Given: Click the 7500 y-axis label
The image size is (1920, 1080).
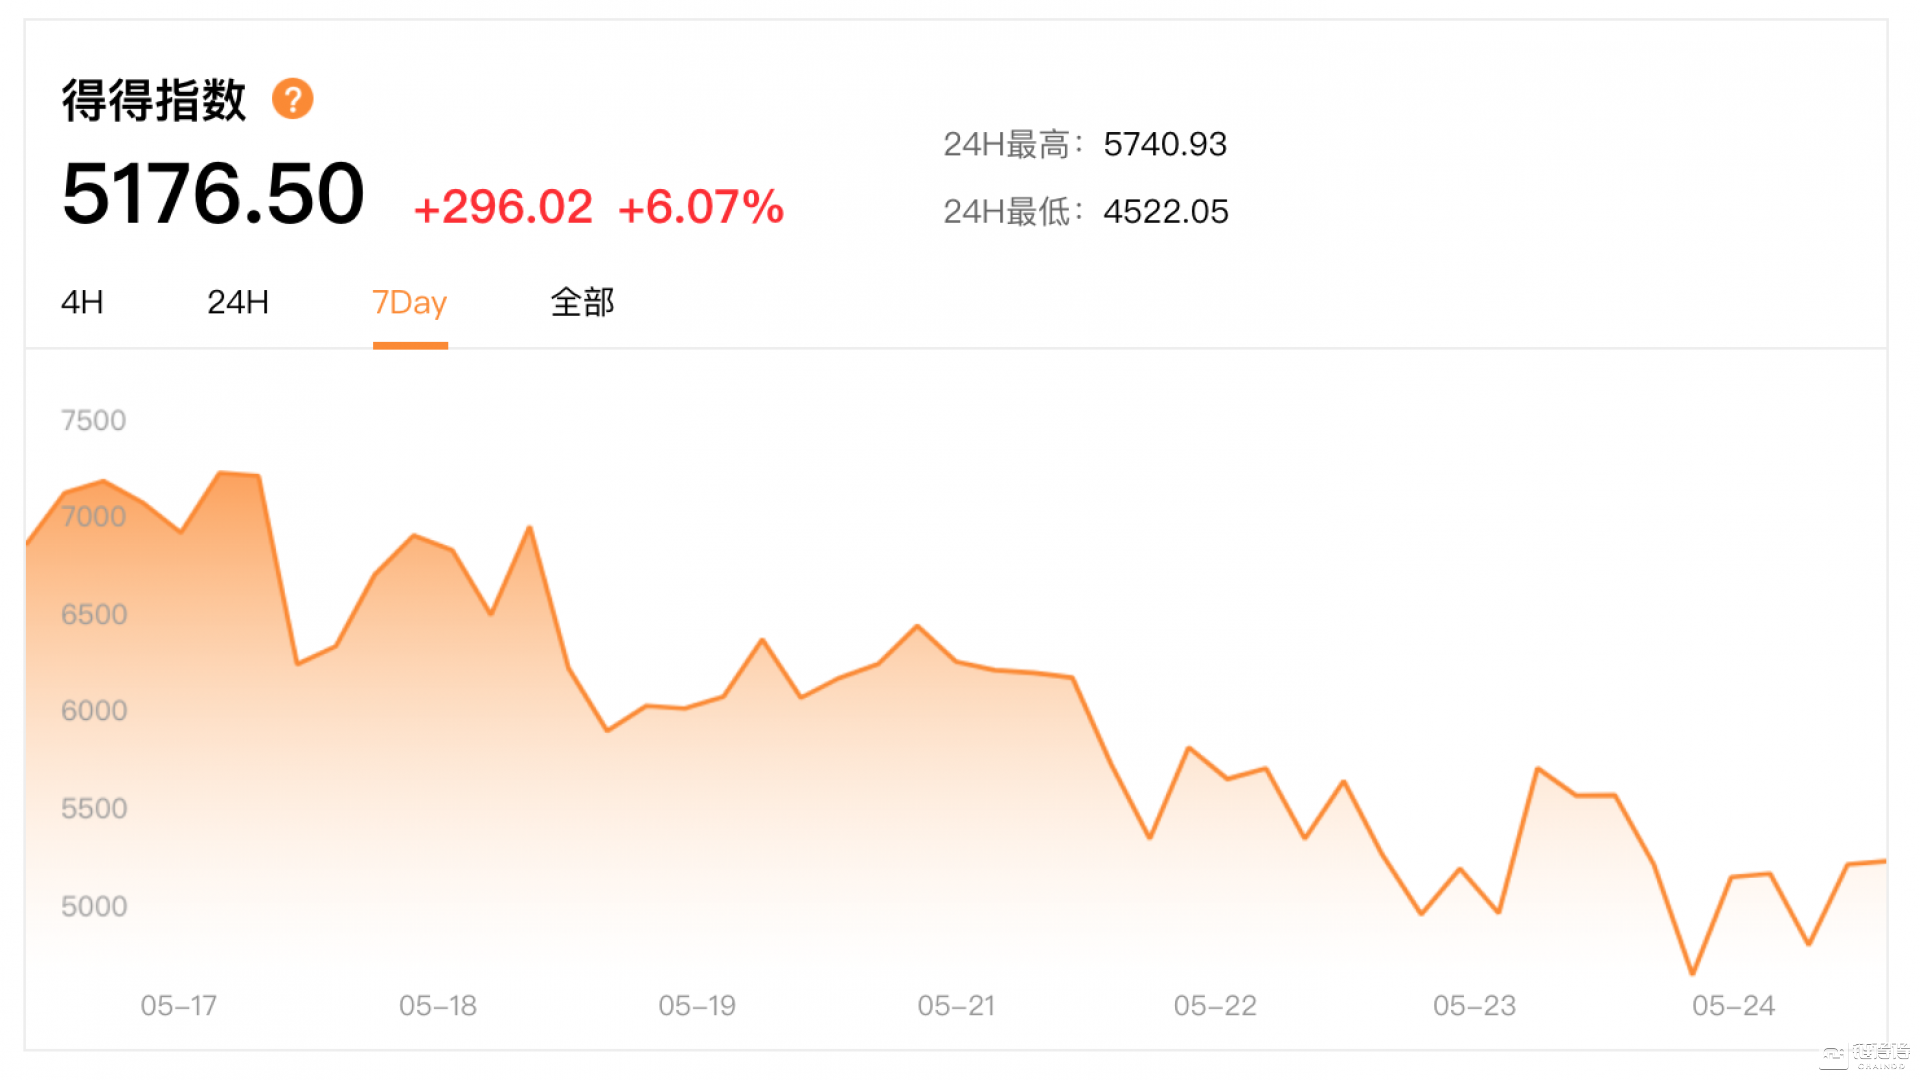Looking at the screenshot, I should click(94, 420).
